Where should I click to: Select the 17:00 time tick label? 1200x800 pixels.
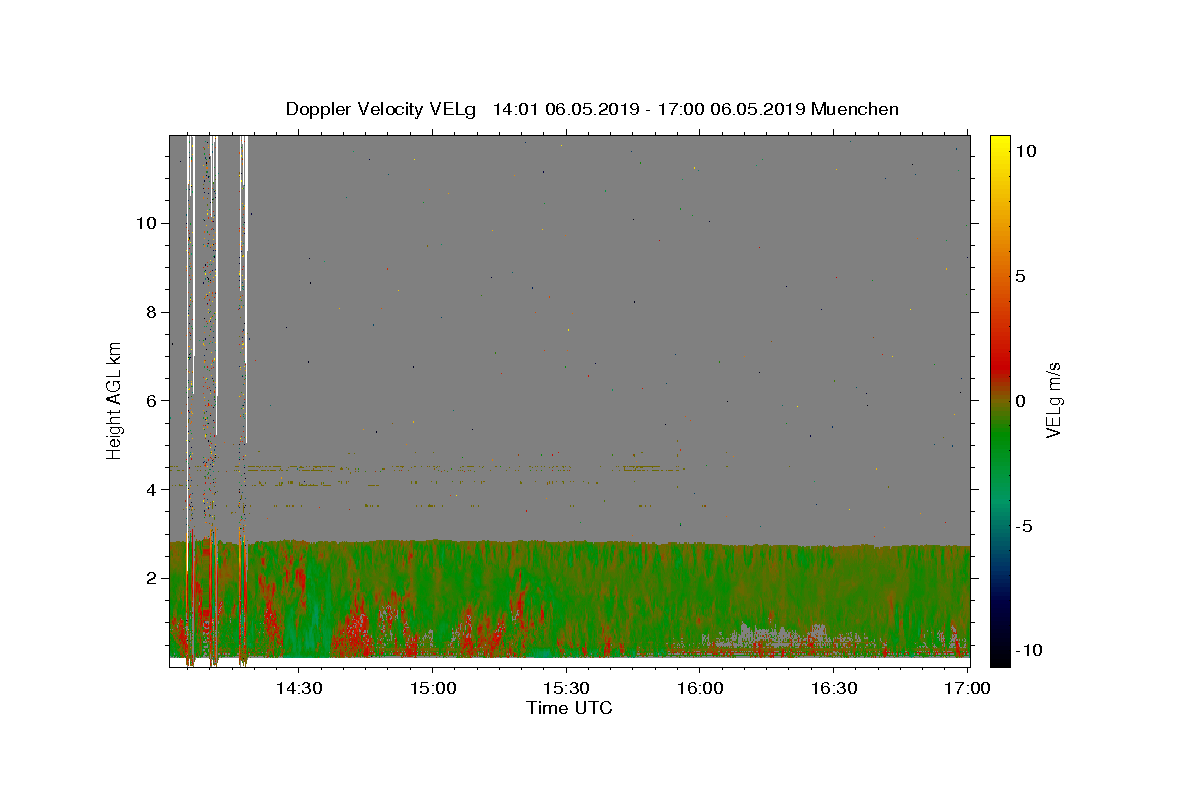968,688
